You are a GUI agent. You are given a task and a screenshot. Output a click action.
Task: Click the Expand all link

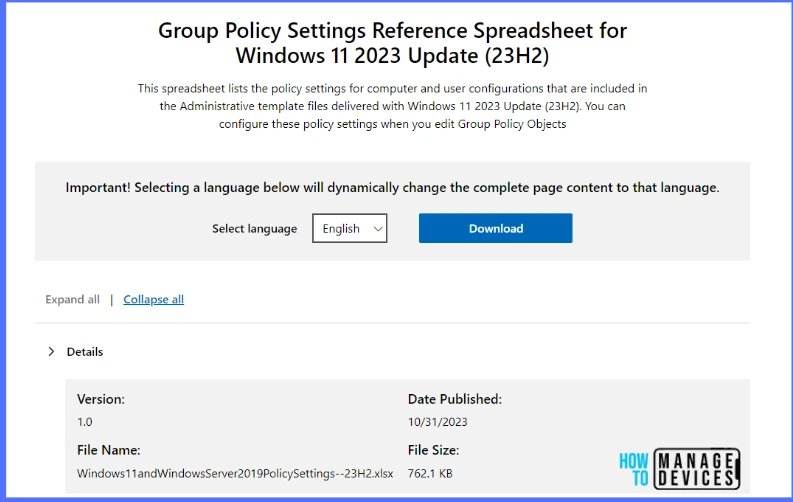click(x=72, y=299)
